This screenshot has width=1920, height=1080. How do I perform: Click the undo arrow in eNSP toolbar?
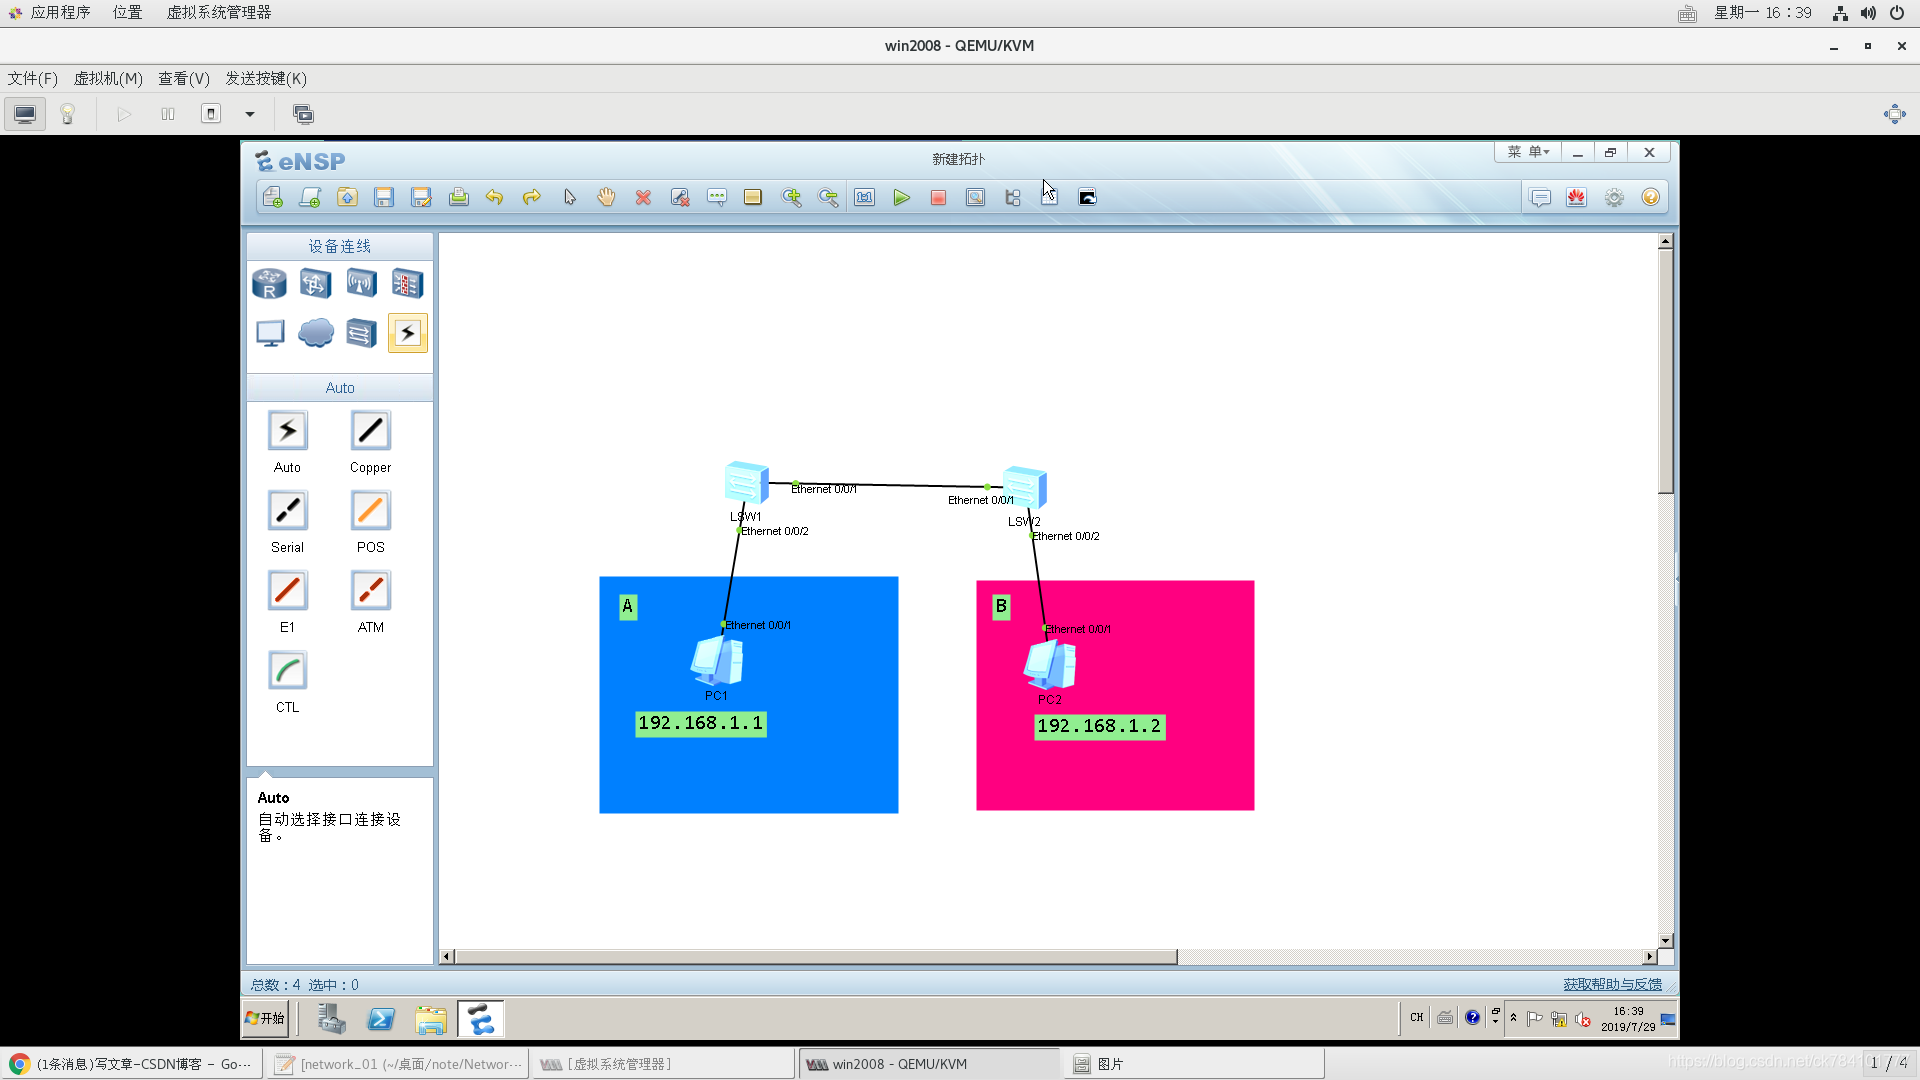tap(494, 198)
